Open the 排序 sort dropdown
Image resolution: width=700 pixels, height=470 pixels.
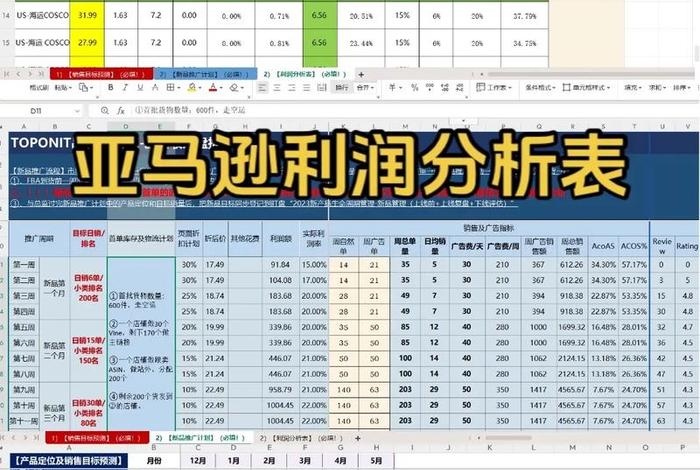(681, 87)
